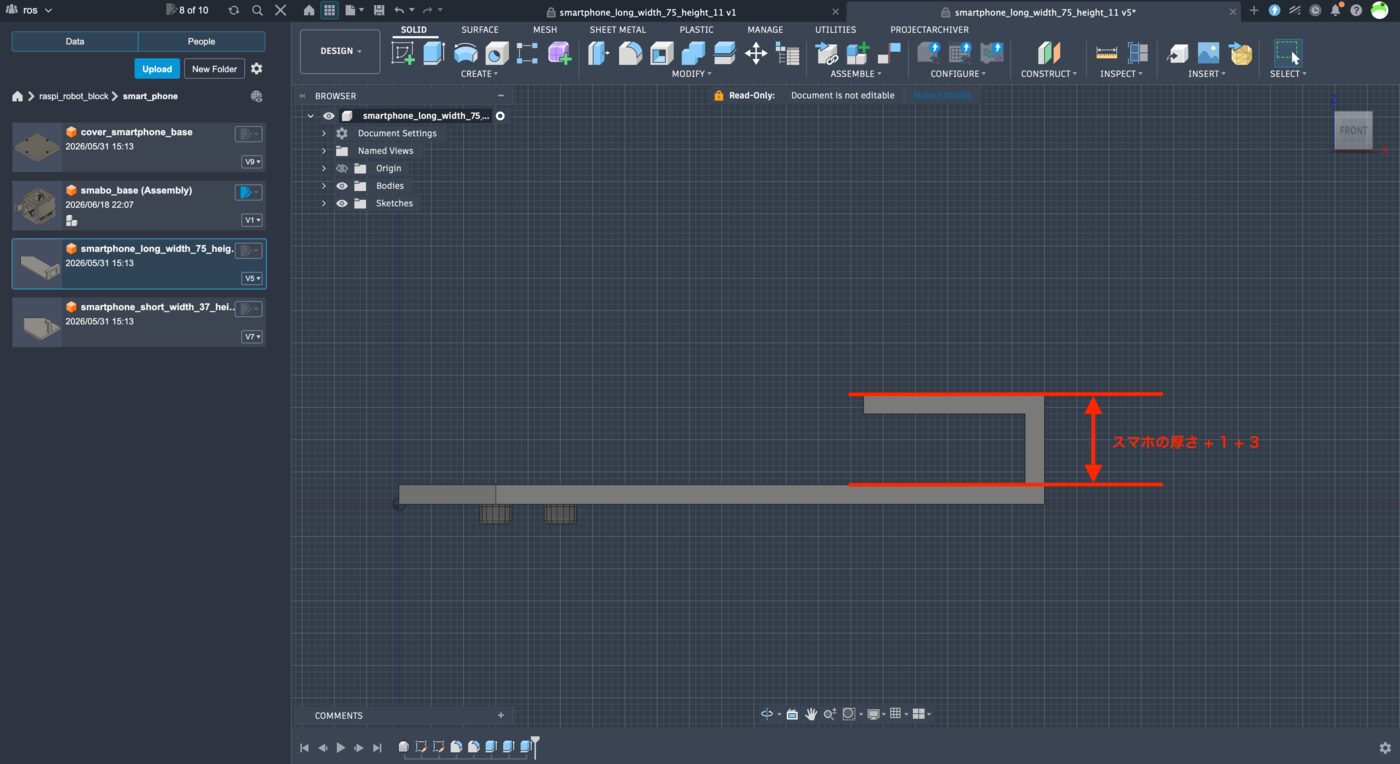The image size is (1400, 764).
Task: Select the Create Sketch tool
Action: pos(403,53)
